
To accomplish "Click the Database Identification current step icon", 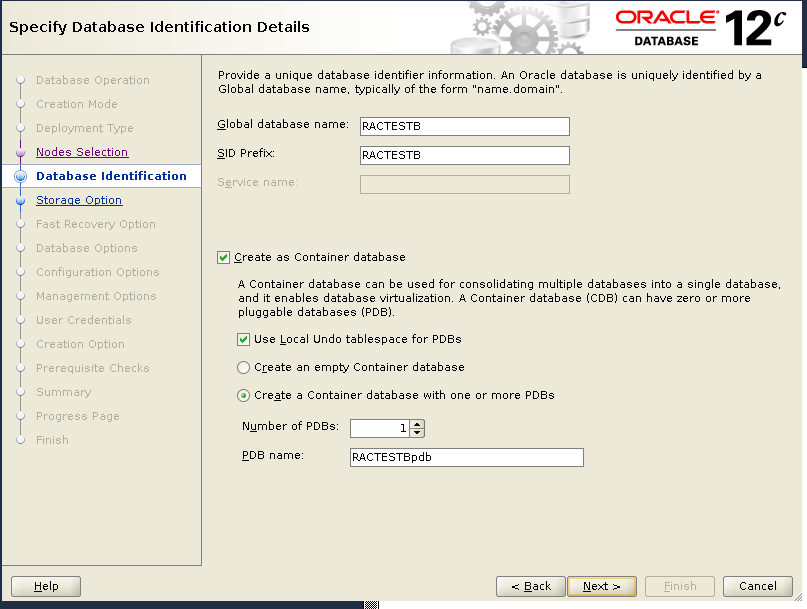I will click(20, 176).
